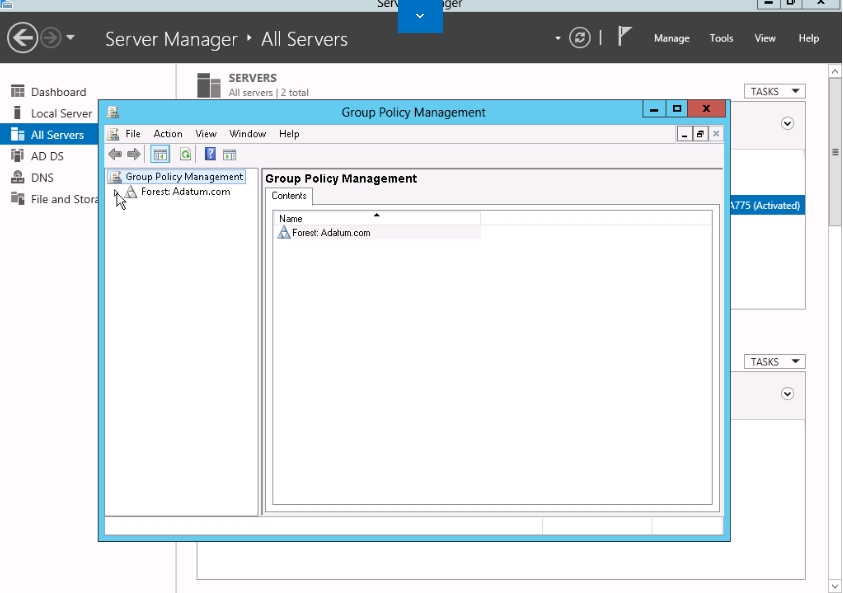843x593 pixels.
Task: Refresh Server Manager with the circular arrows icon
Action: click(x=580, y=38)
